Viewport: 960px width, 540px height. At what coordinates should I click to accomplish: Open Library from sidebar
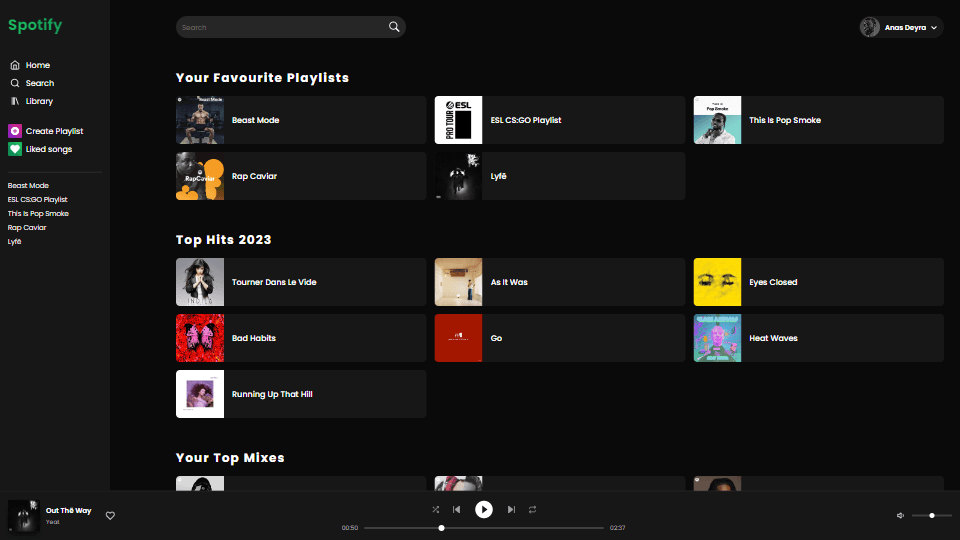39,101
